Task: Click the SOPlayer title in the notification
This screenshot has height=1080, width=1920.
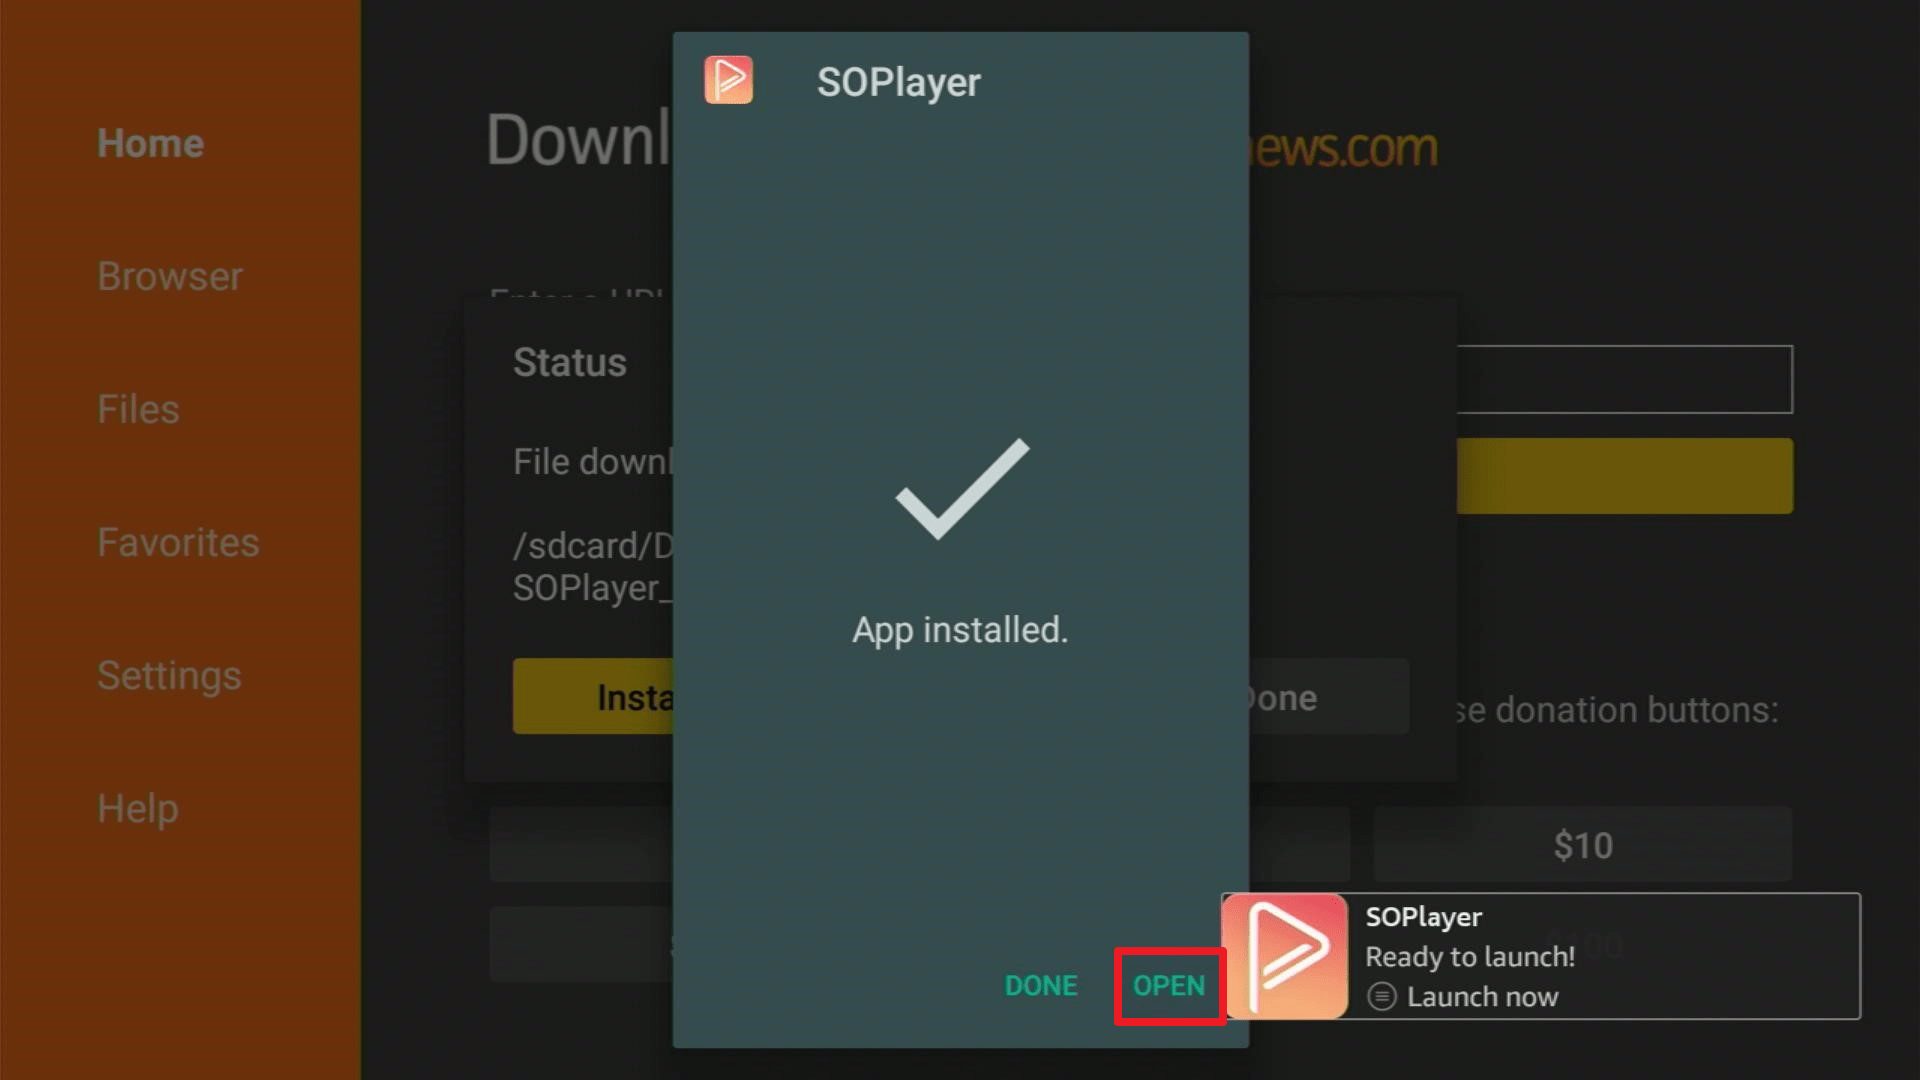Action: pyautogui.click(x=1424, y=917)
